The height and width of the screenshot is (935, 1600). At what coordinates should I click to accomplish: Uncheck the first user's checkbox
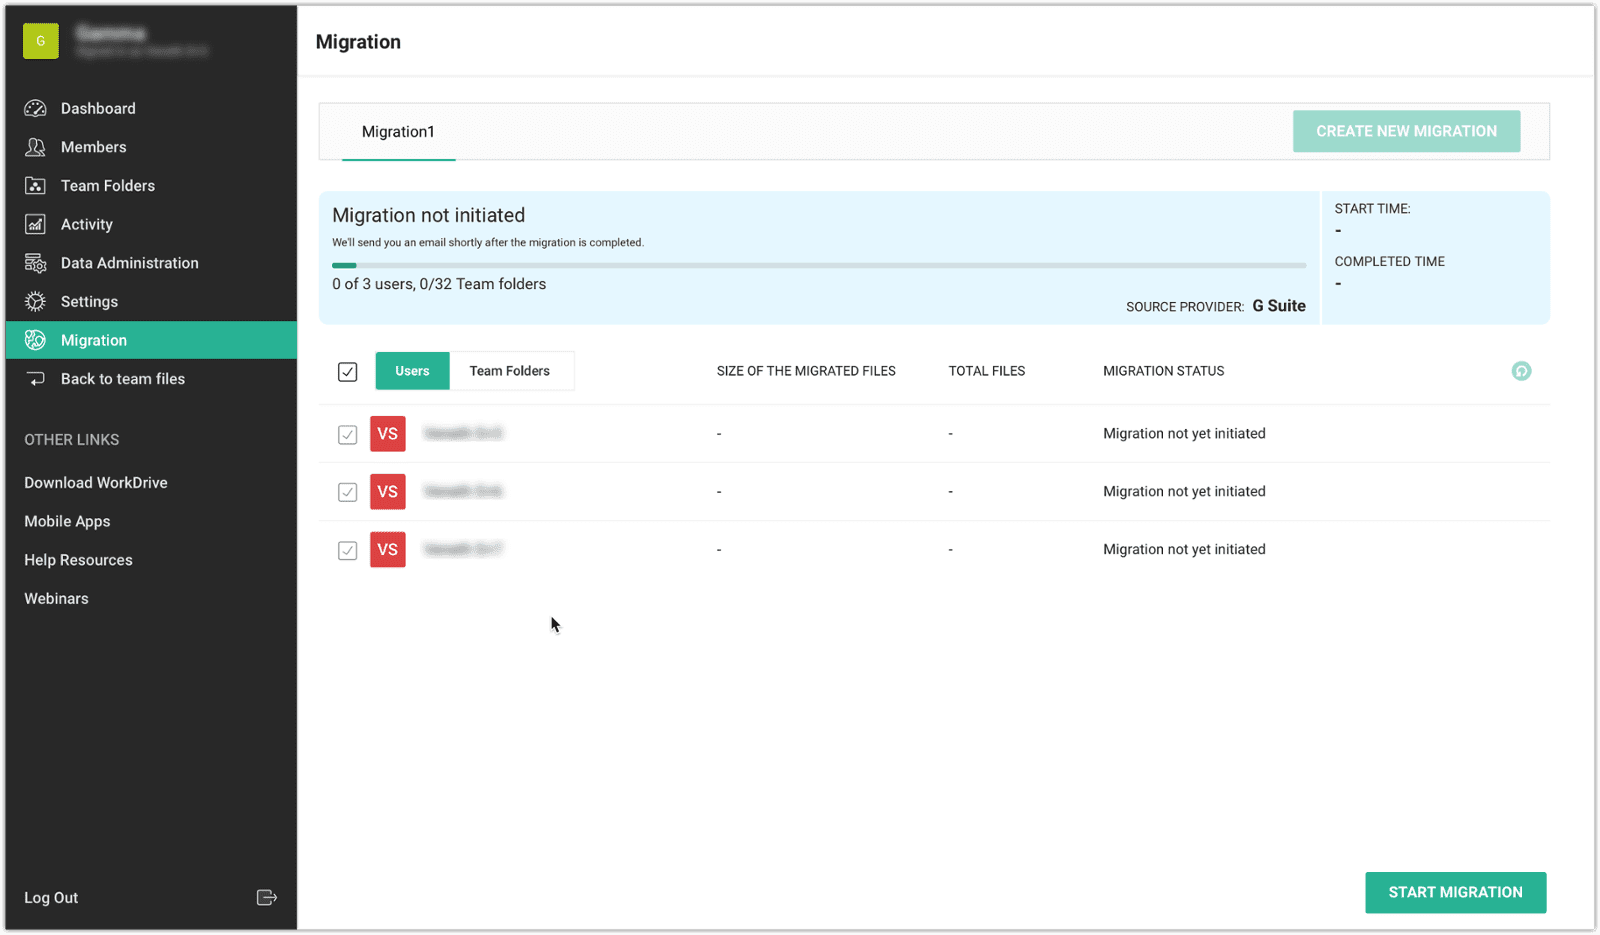tap(347, 435)
